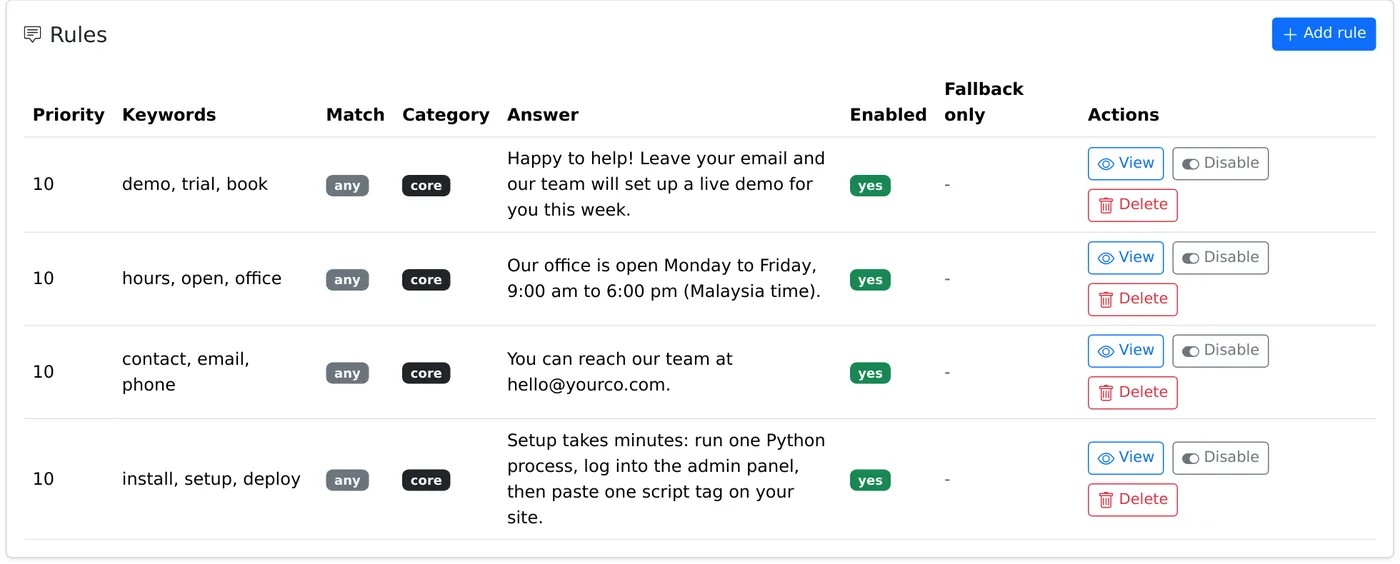View the install, setup, deploy rule
This screenshot has width=1400, height=564.
click(1125, 458)
